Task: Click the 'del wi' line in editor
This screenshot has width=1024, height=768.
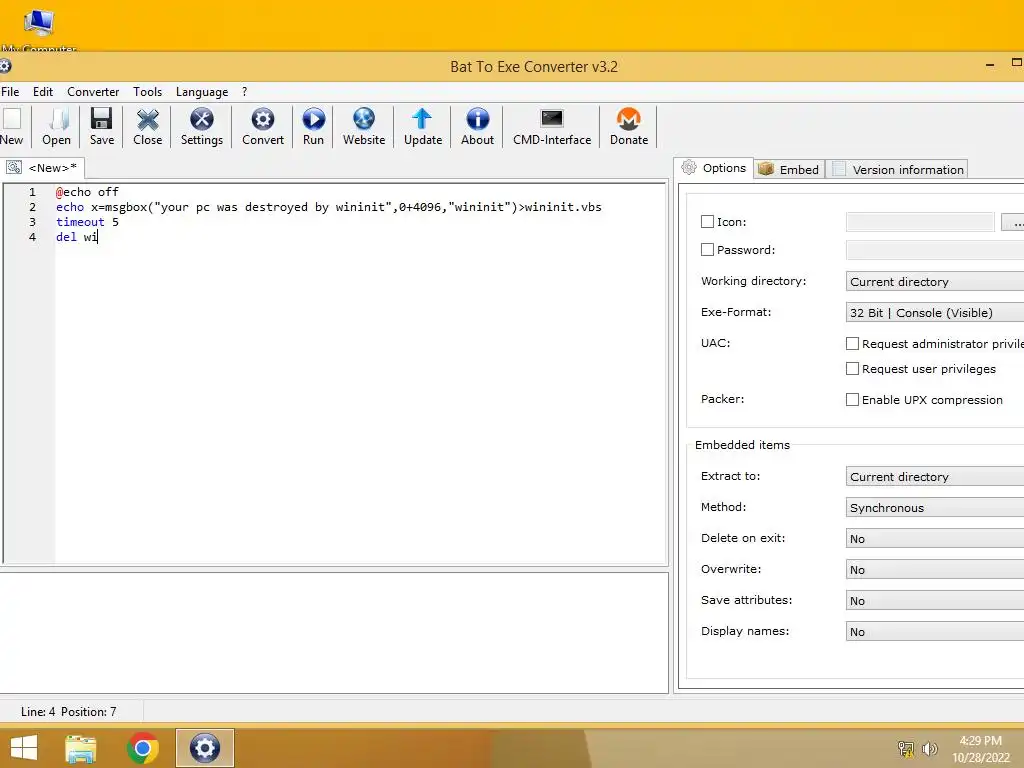Action: click(x=76, y=237)
